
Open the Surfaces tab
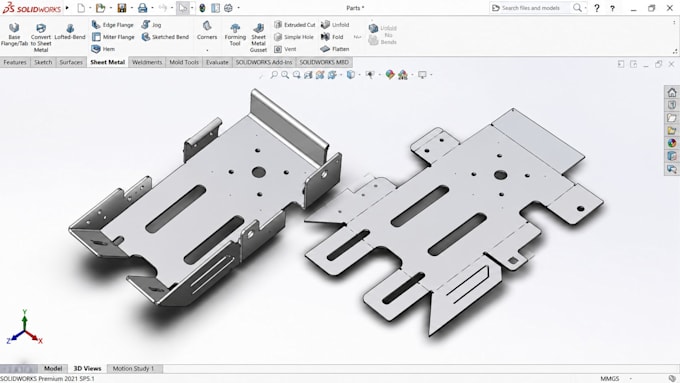click(71, 62)
